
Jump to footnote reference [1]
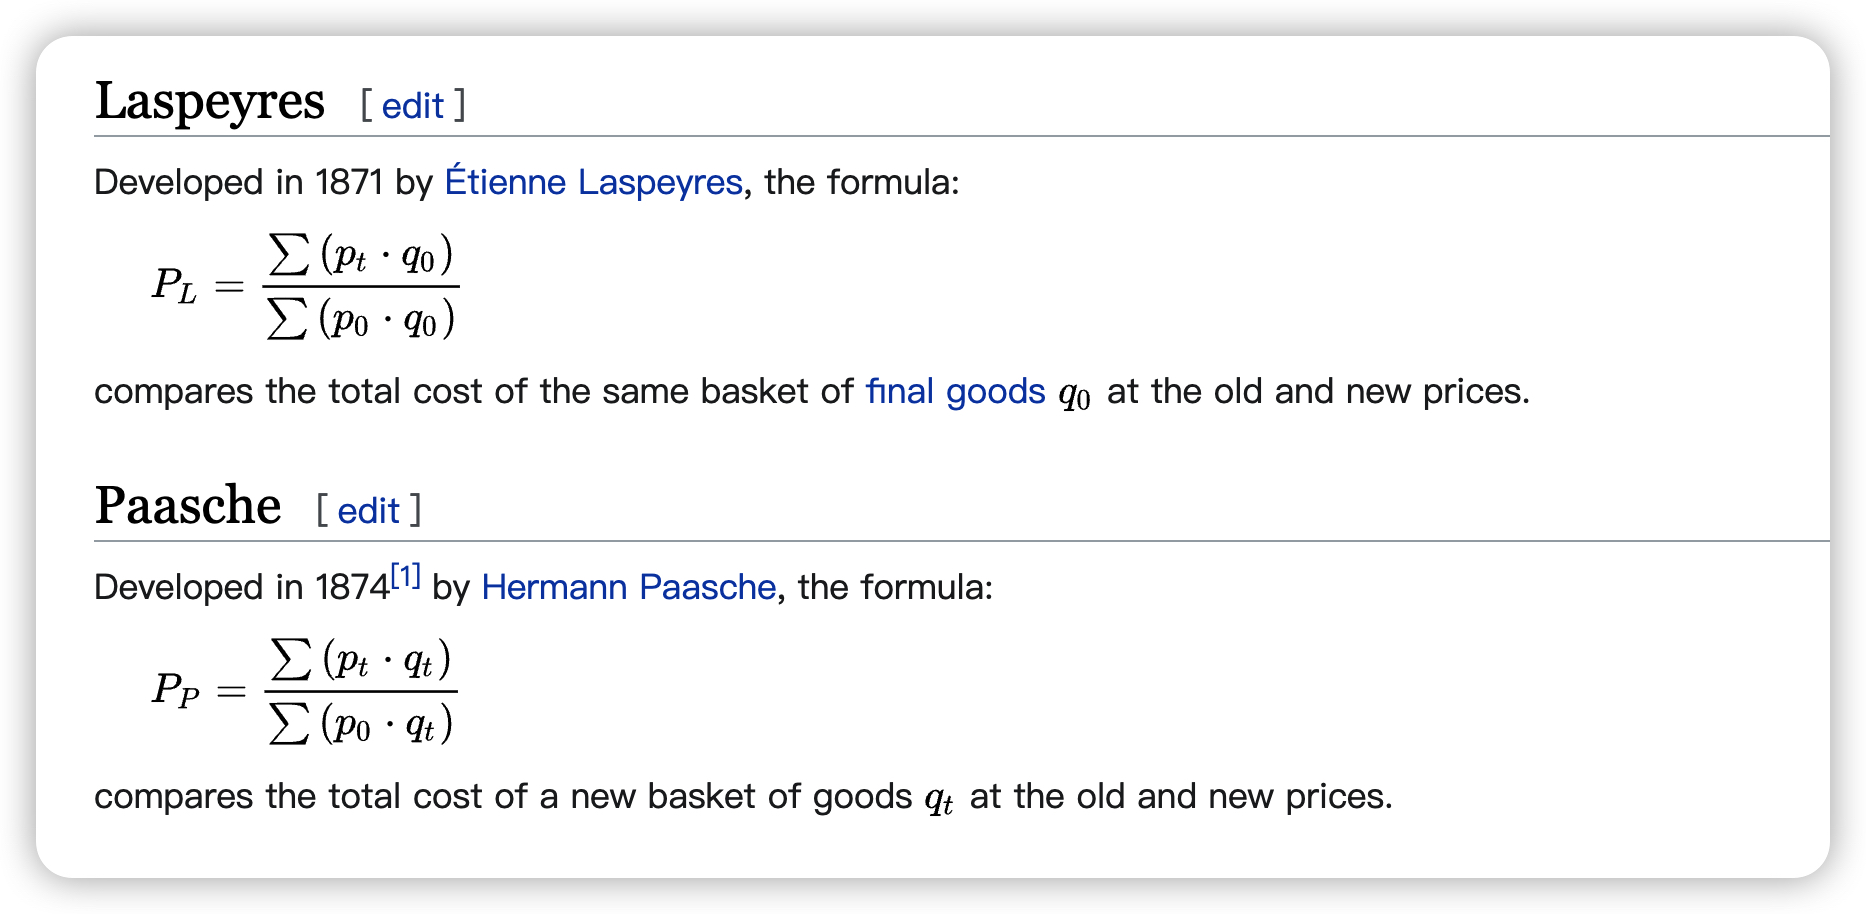pyautogui.click(x=405, y=576)
